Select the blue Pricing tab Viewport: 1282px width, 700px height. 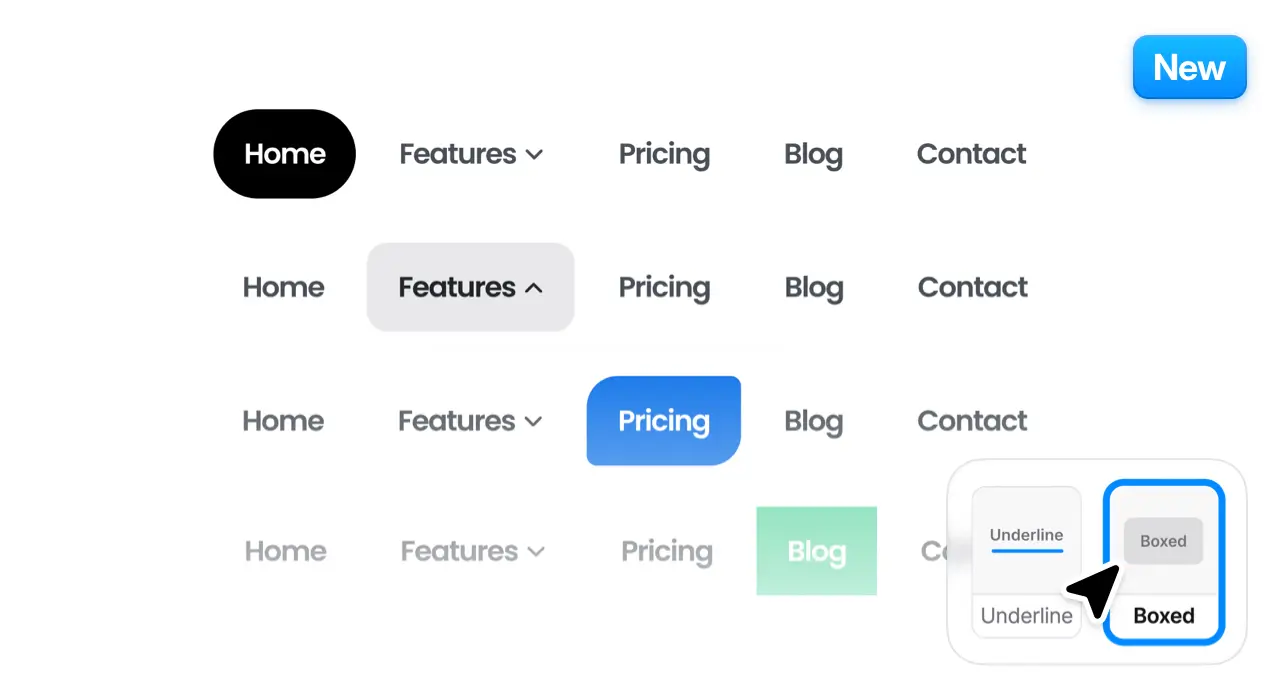pyautogui.click(x=663, y=421)
